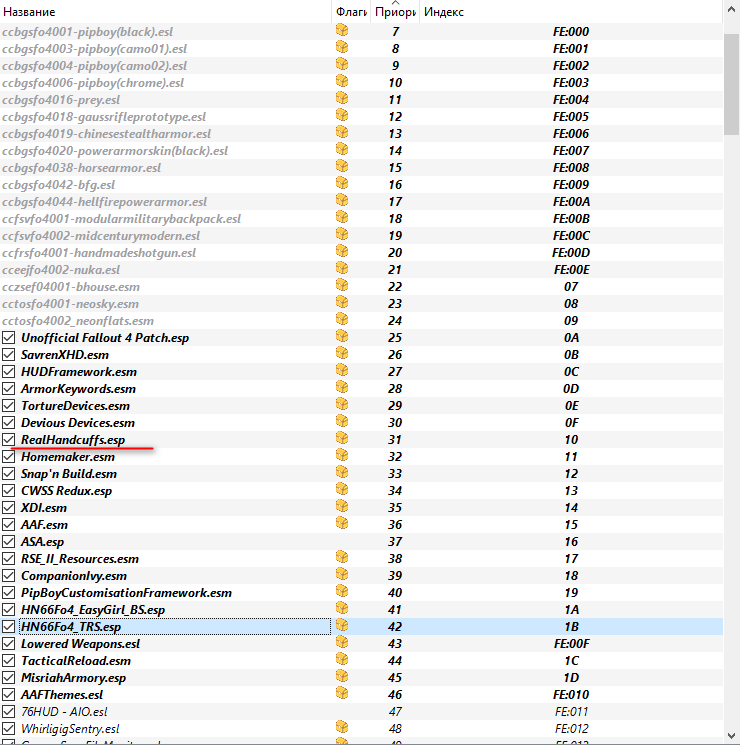The height and width of the screenshot is (745, 740).
Task: Click flag icon of ArmorKeywords.esm
Action: point(342,388)
